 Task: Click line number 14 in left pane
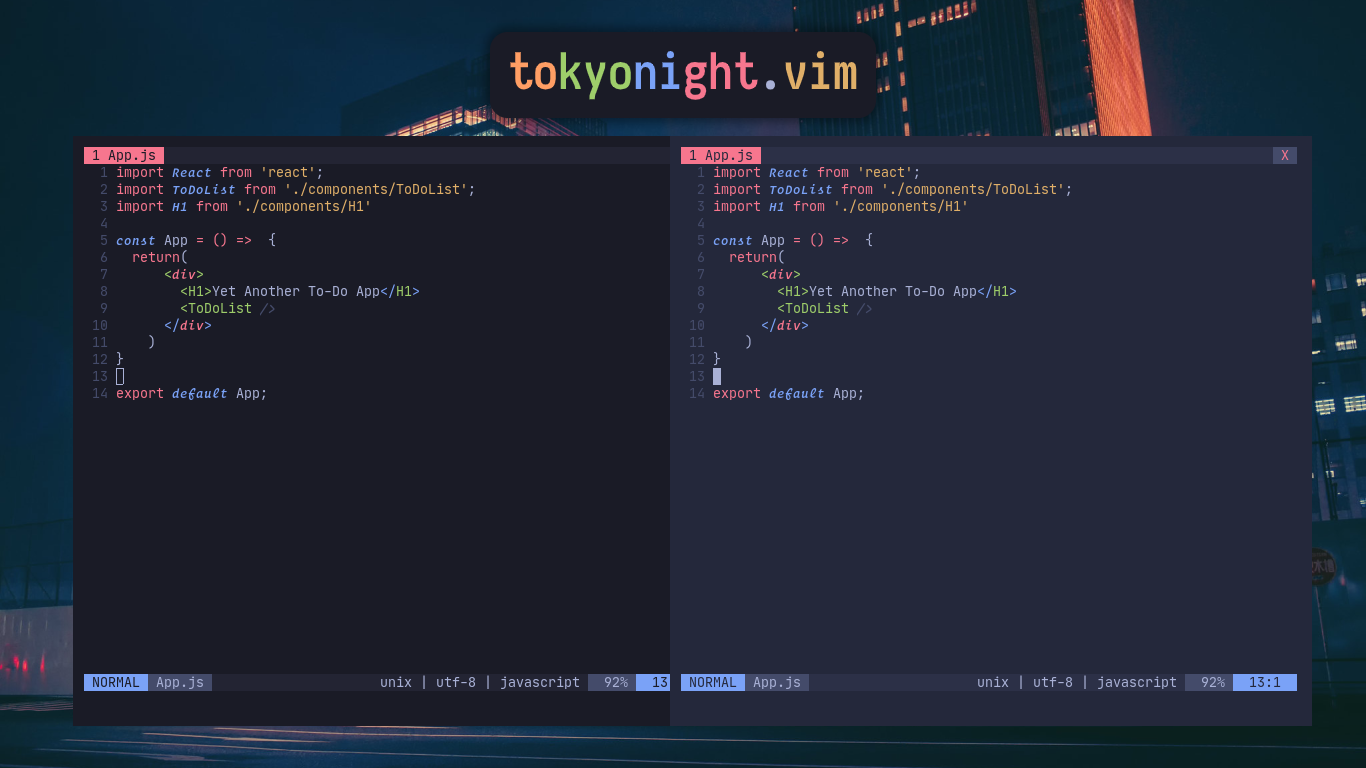click(100, 393)
